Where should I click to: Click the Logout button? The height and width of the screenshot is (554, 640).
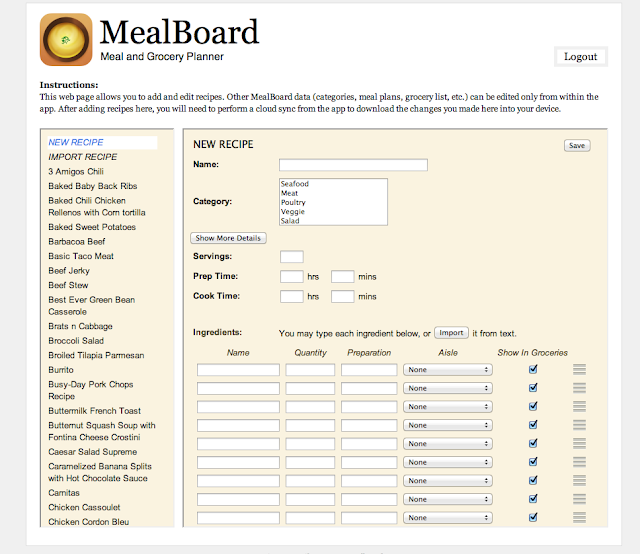pyautogui.click(x=580, y=56)
